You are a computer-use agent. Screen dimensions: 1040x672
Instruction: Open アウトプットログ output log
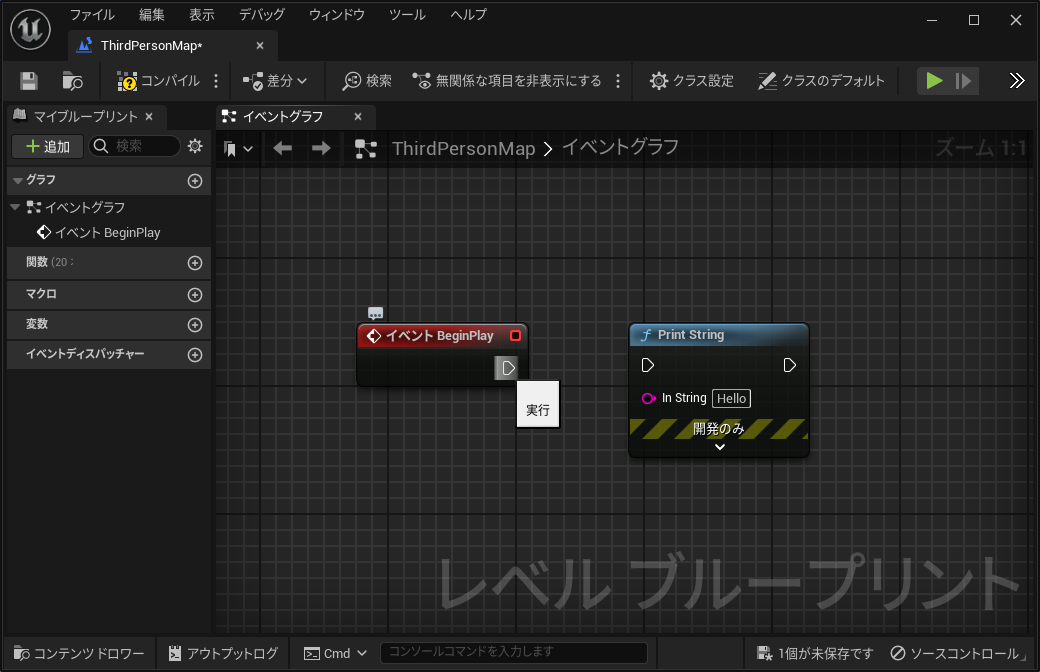[x=223, y=653]
